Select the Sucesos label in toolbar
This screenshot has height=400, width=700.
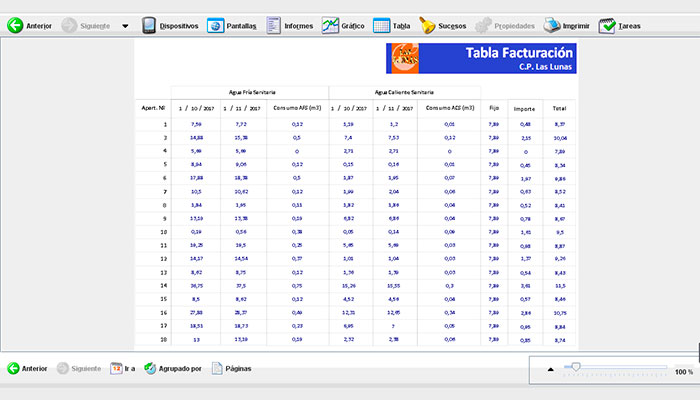pos(452,26)
